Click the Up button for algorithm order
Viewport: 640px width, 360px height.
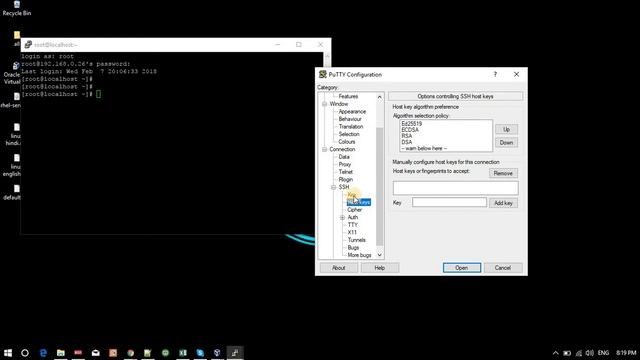[507, 129]
